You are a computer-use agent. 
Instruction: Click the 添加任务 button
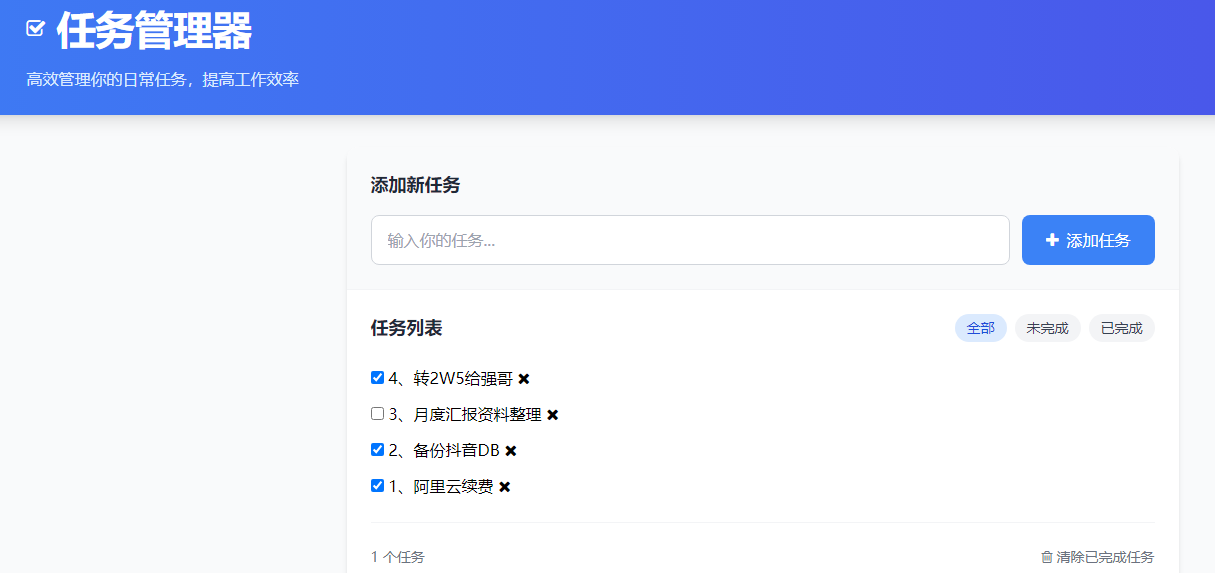click(x=1088, y=240)
